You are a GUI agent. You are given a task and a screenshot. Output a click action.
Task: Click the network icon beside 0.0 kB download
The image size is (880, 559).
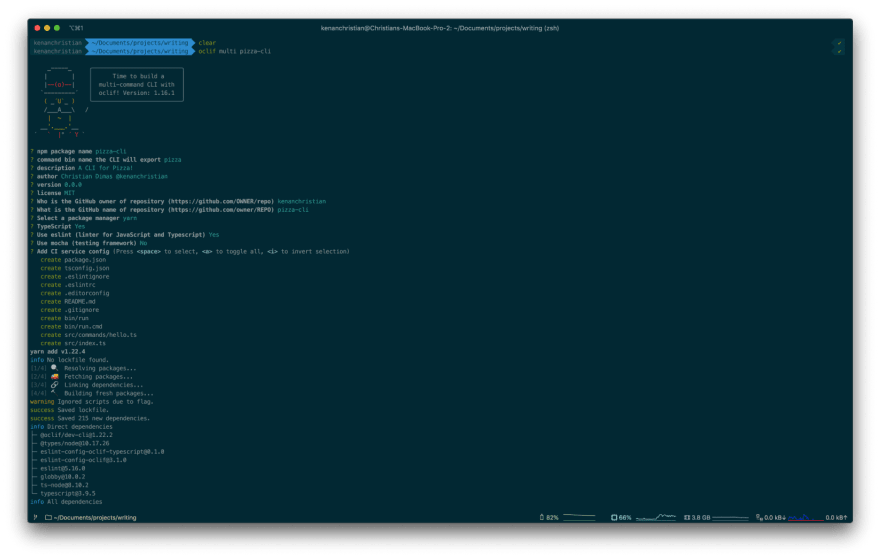(x=759, y=517)
